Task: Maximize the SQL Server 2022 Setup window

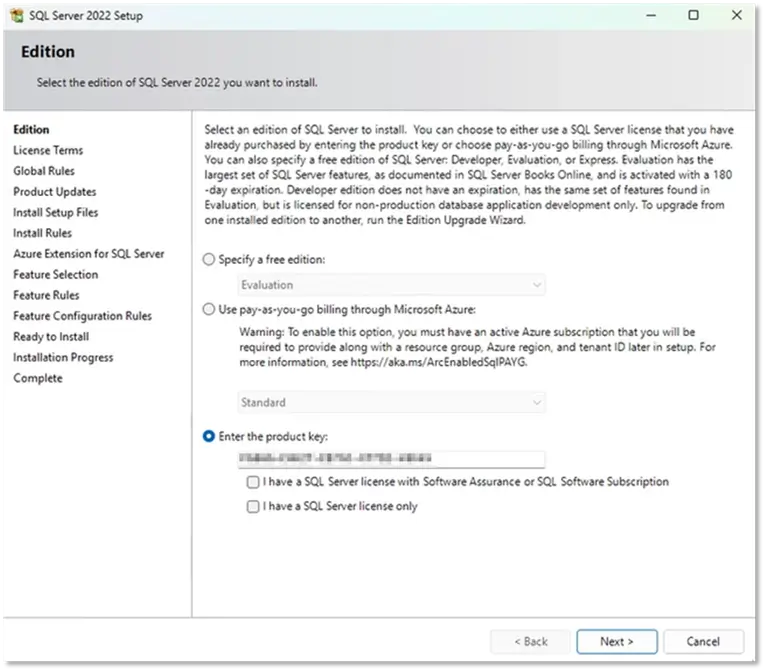Action: pyautogui.click(x=693, y=15)
